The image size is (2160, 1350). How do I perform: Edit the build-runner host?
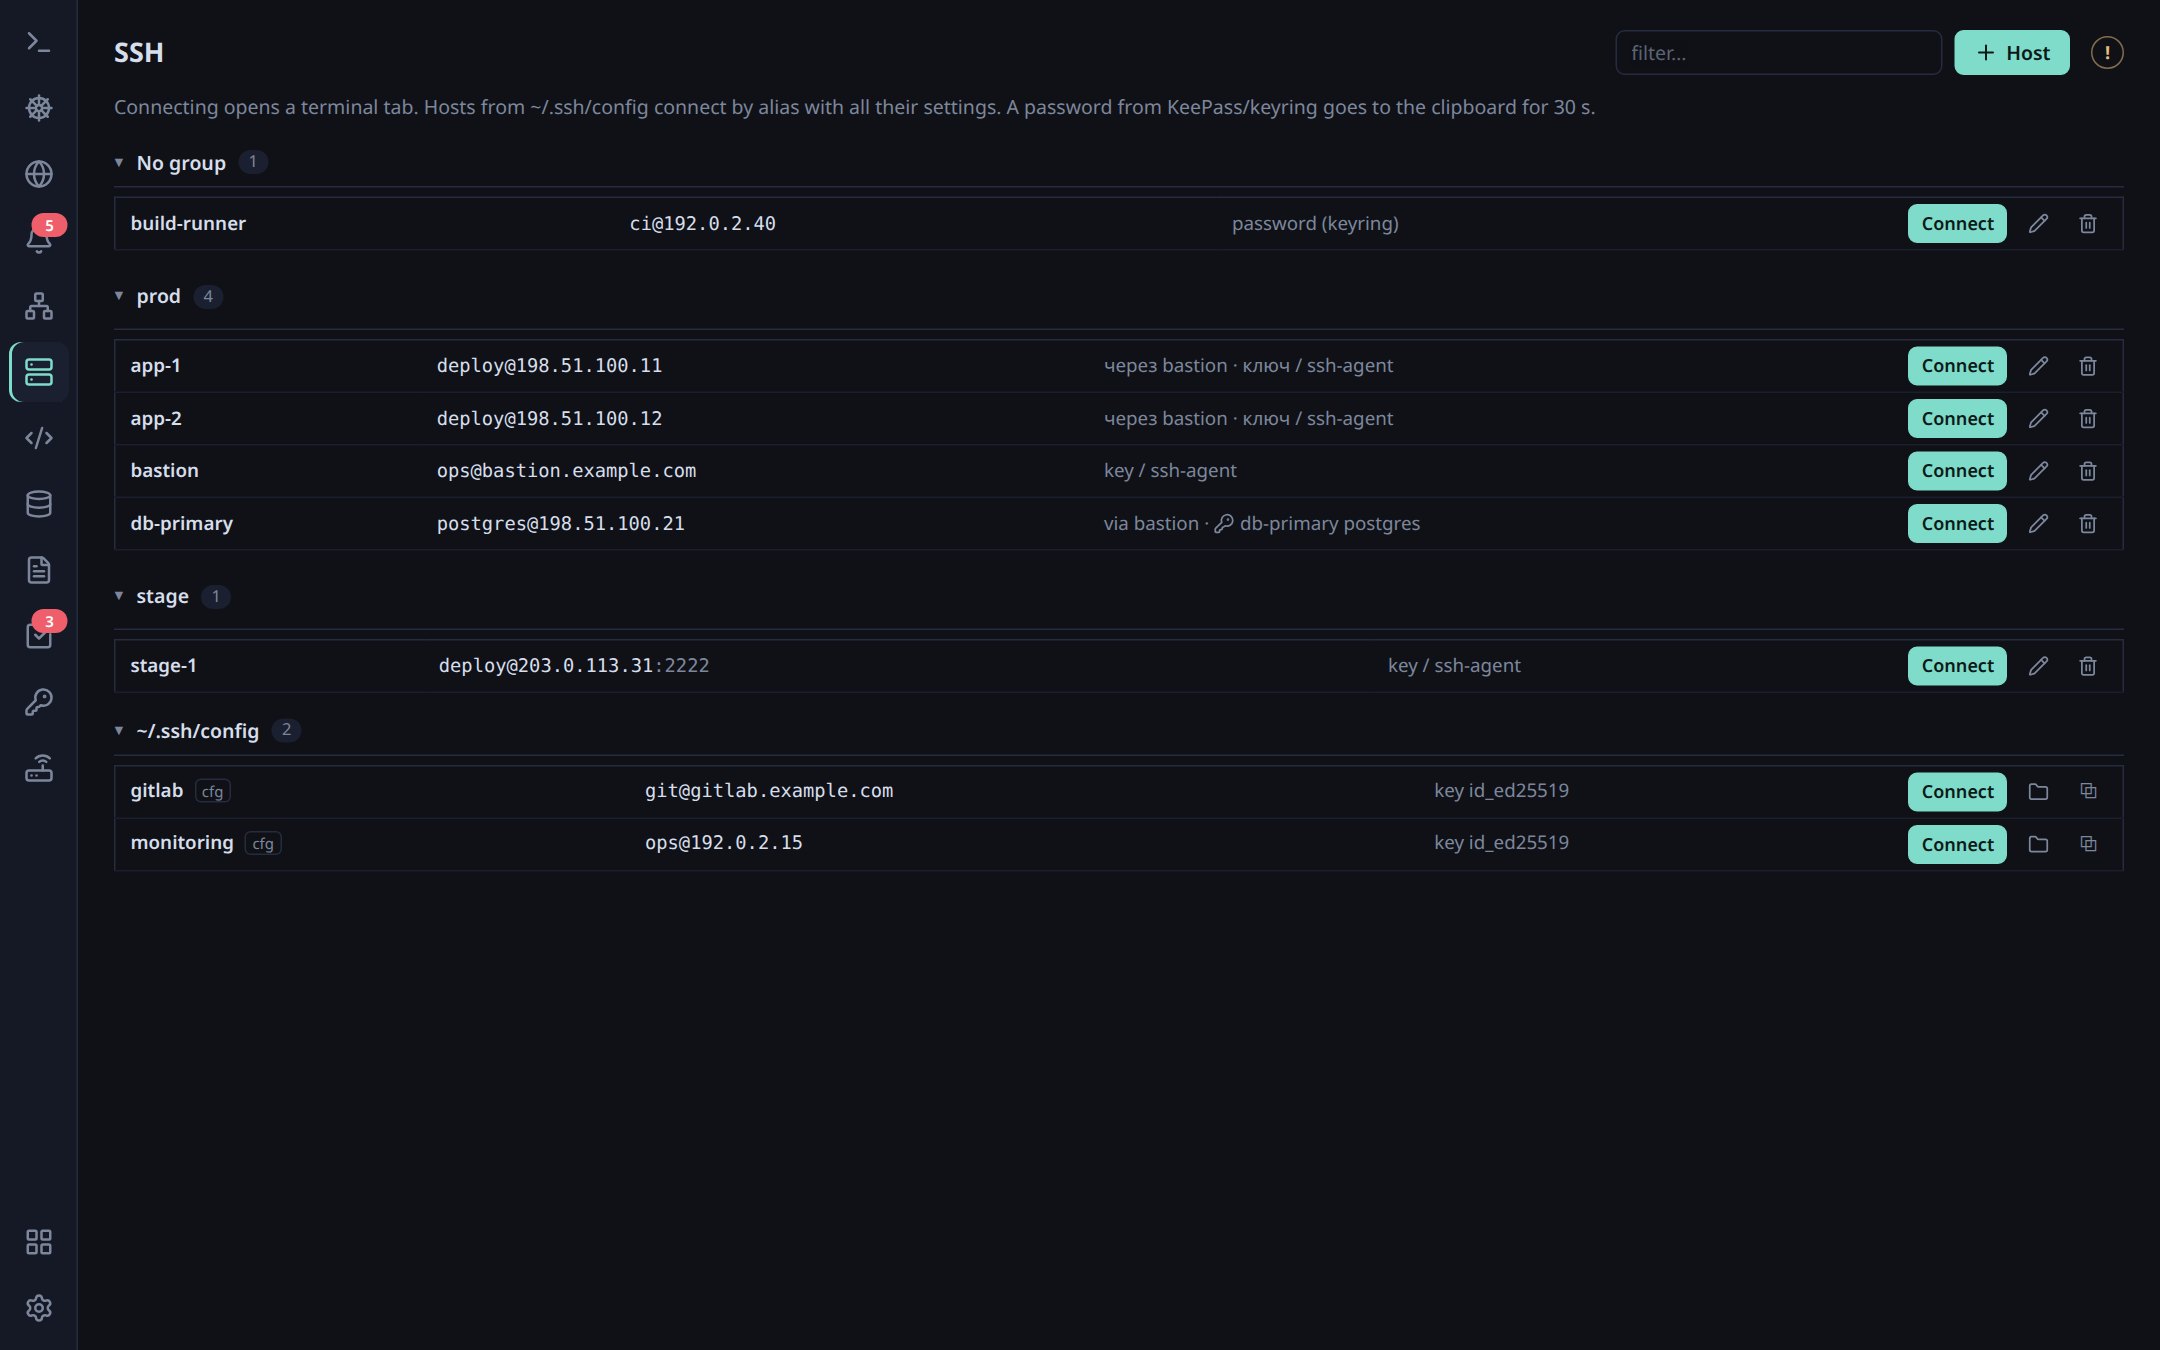coord(2038,224)
